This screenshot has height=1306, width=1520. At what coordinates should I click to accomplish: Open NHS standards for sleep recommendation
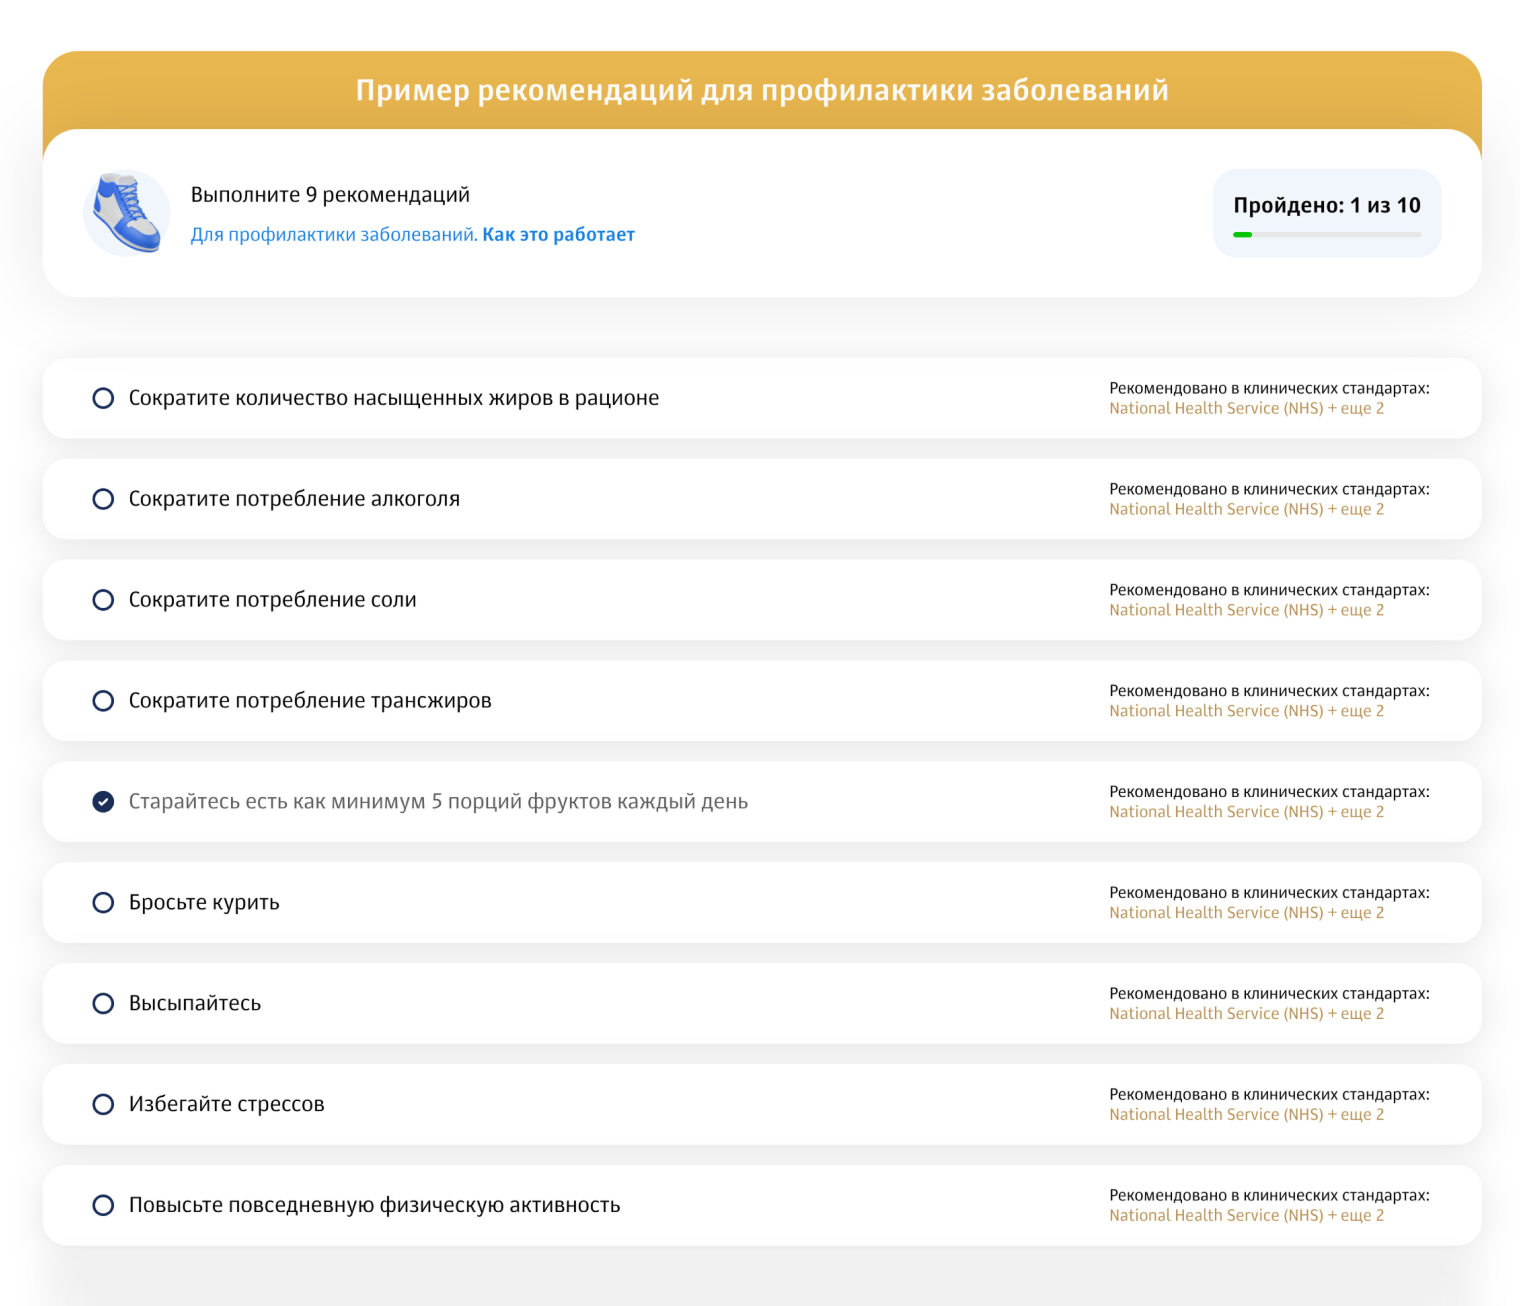pos(1247,1013)
